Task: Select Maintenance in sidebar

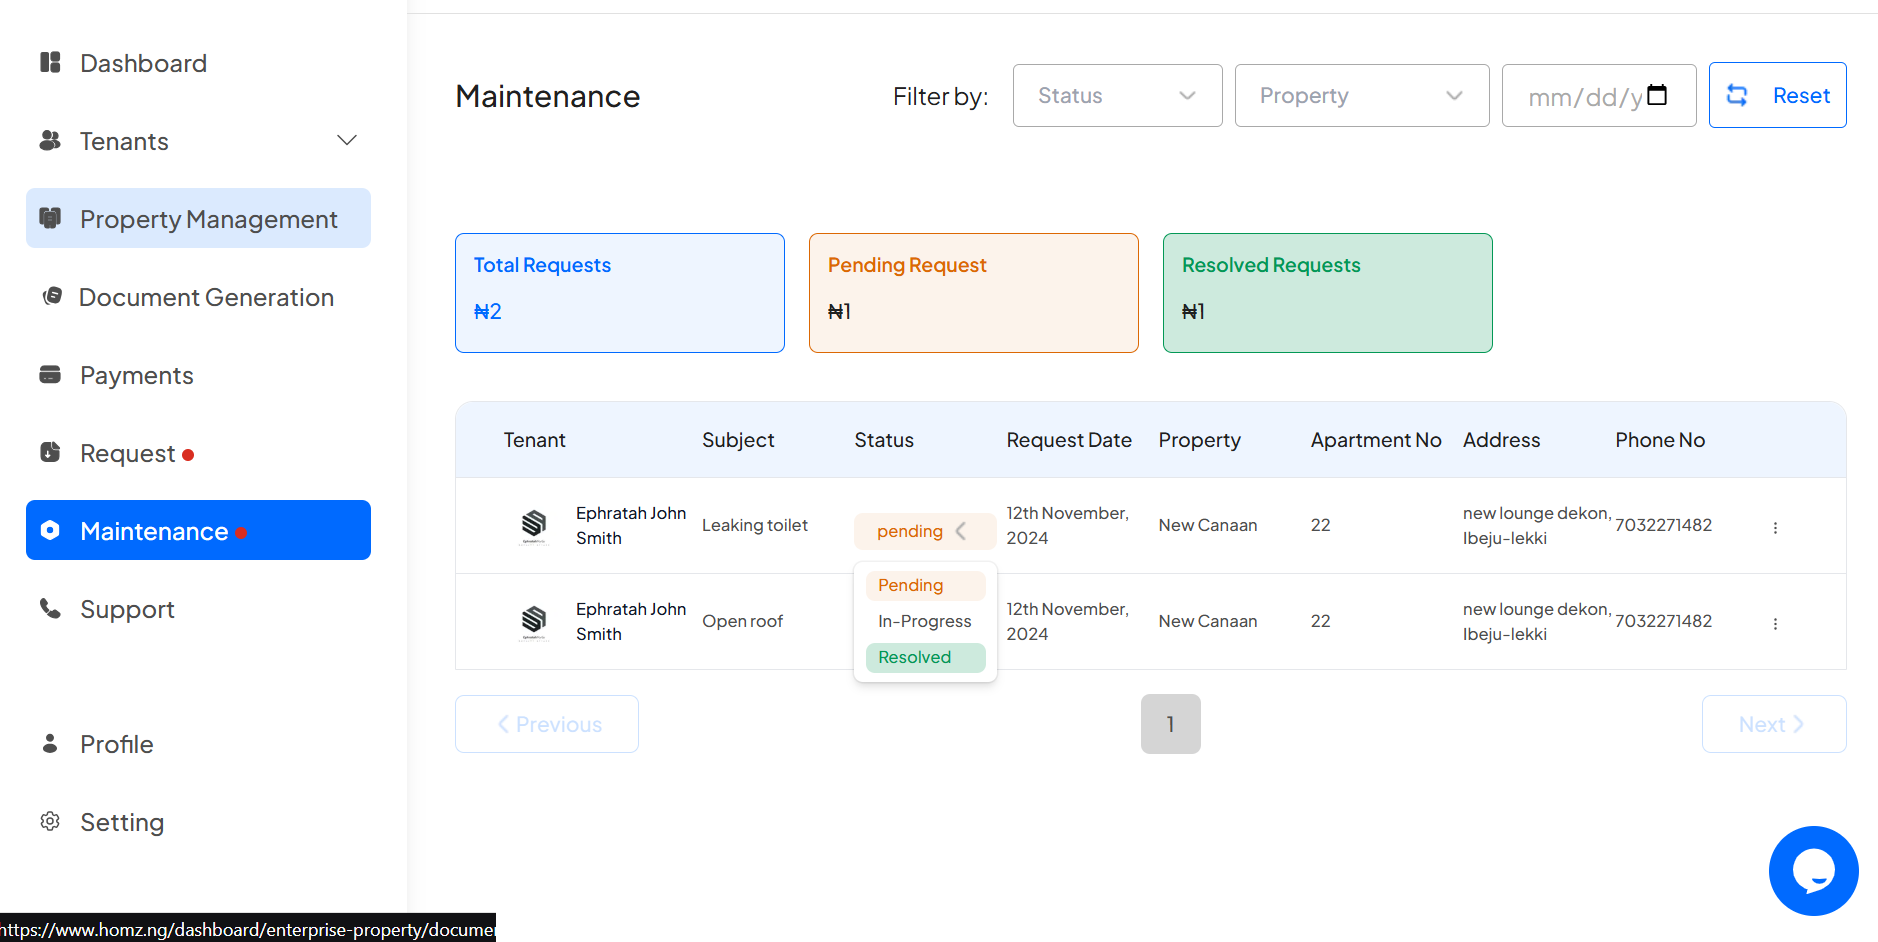Action: pos(198,530)
